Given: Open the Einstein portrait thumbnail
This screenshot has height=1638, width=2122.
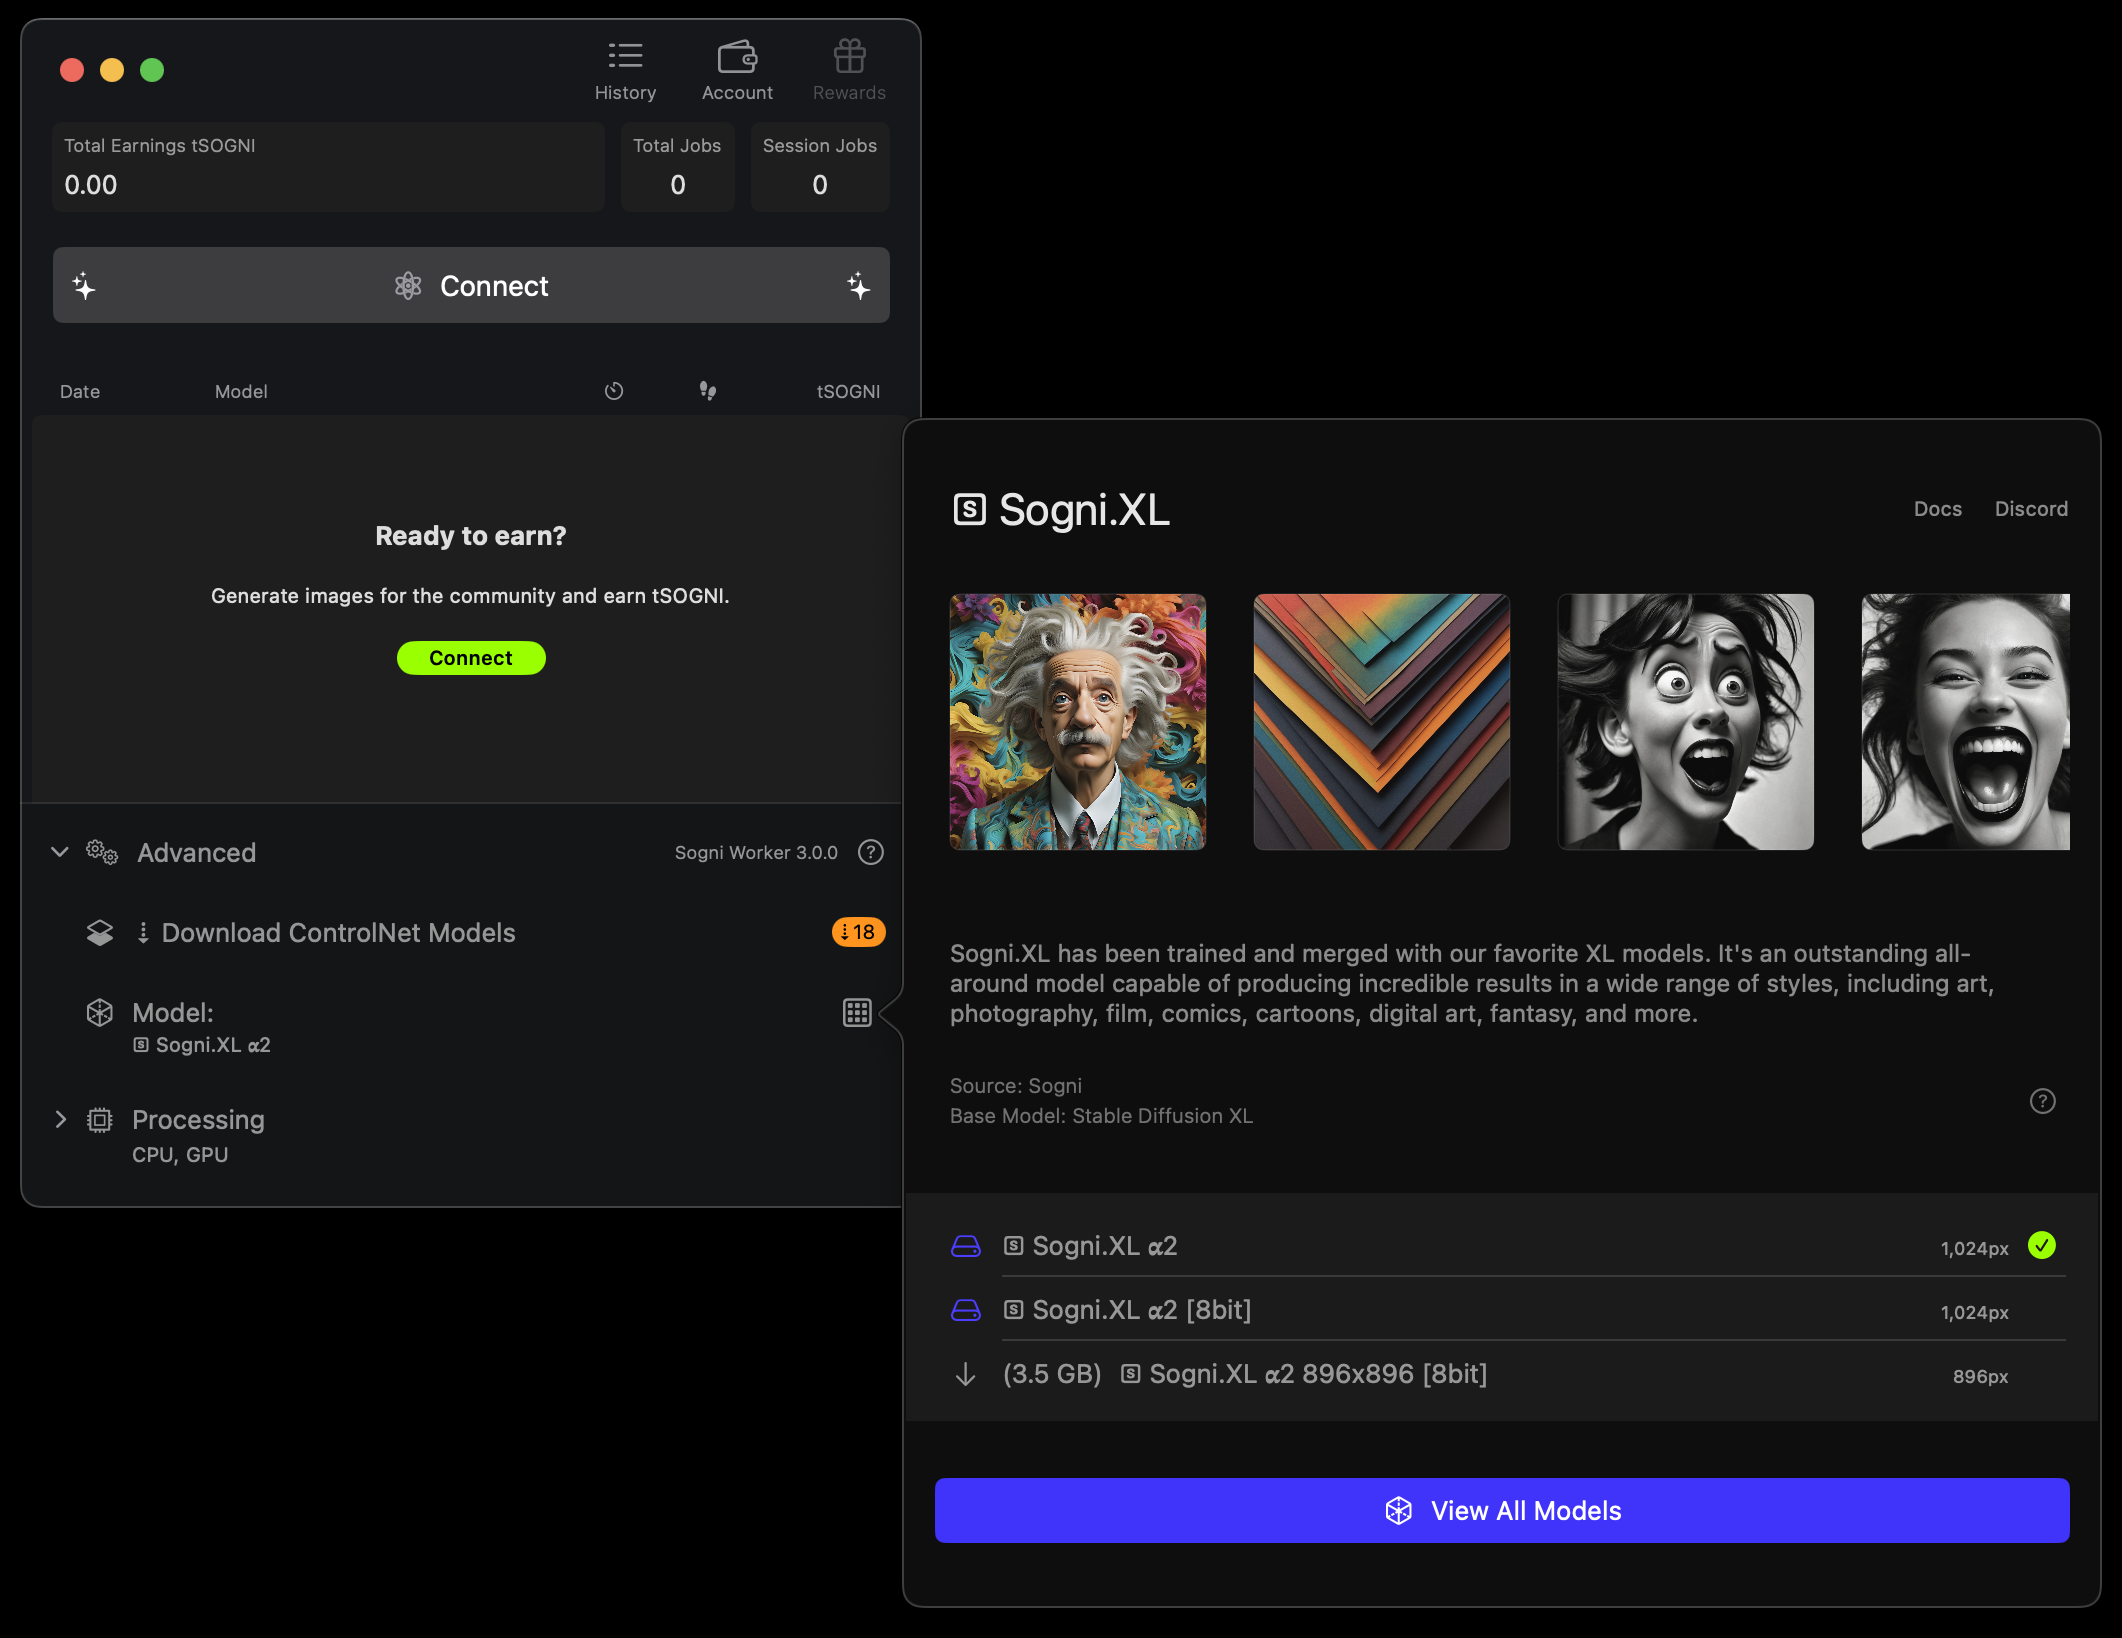Looking at the screenshot, I should (1077, 722).
